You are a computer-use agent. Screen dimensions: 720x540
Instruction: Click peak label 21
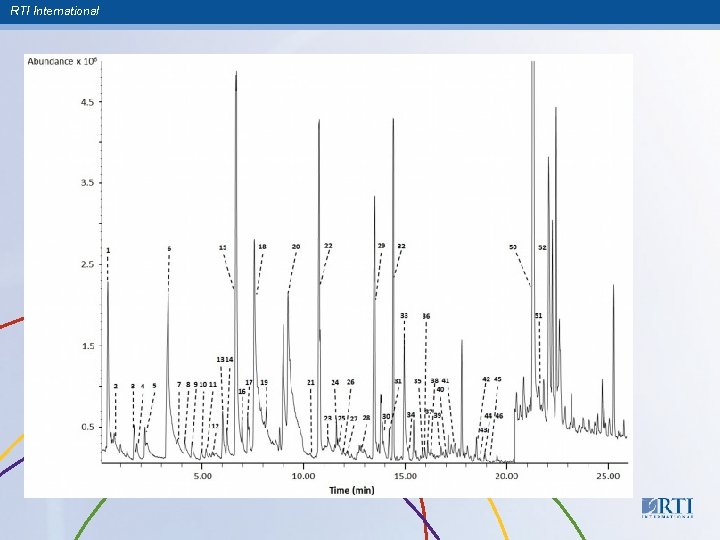pyautogui.click(x=311, y=382)
